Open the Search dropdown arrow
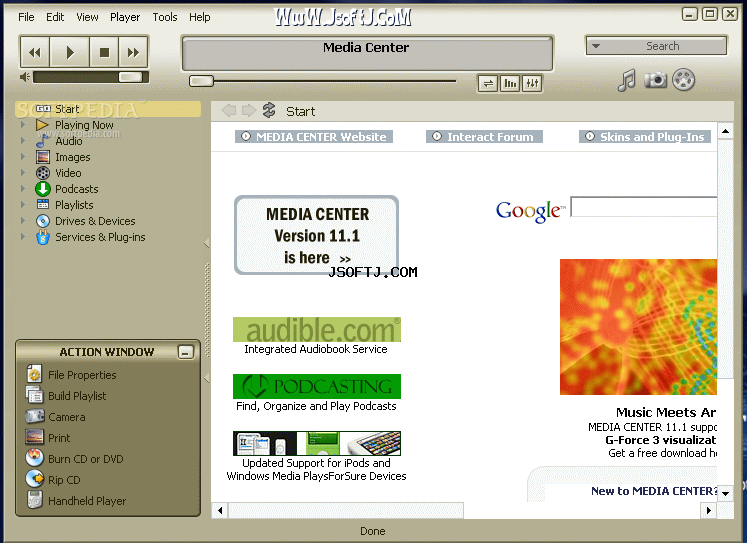 [x=596, y=46]
